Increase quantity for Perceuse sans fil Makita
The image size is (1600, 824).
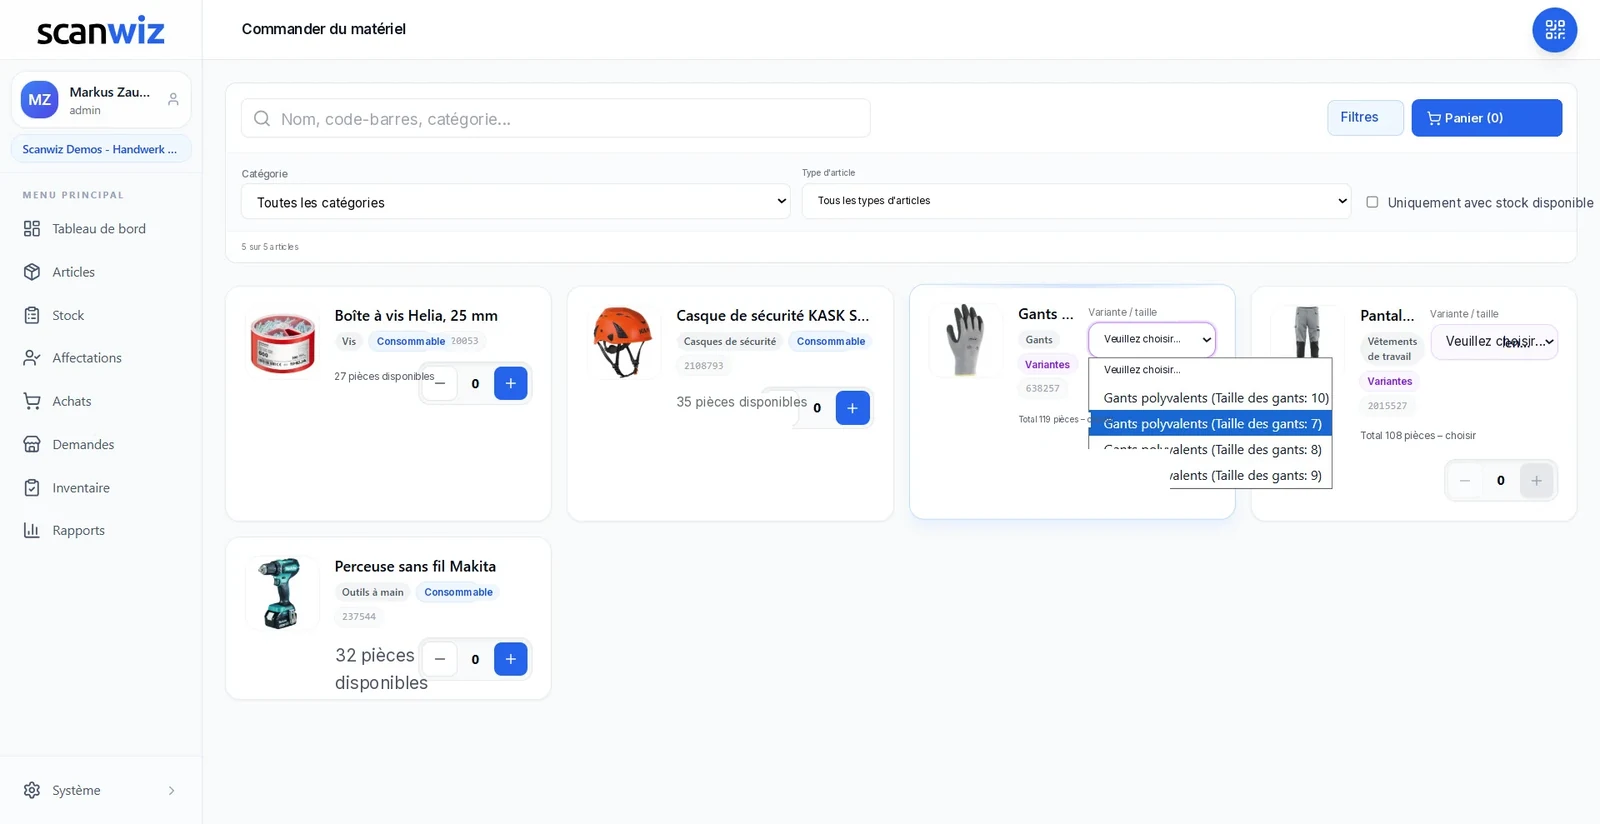tap(510, 659)
